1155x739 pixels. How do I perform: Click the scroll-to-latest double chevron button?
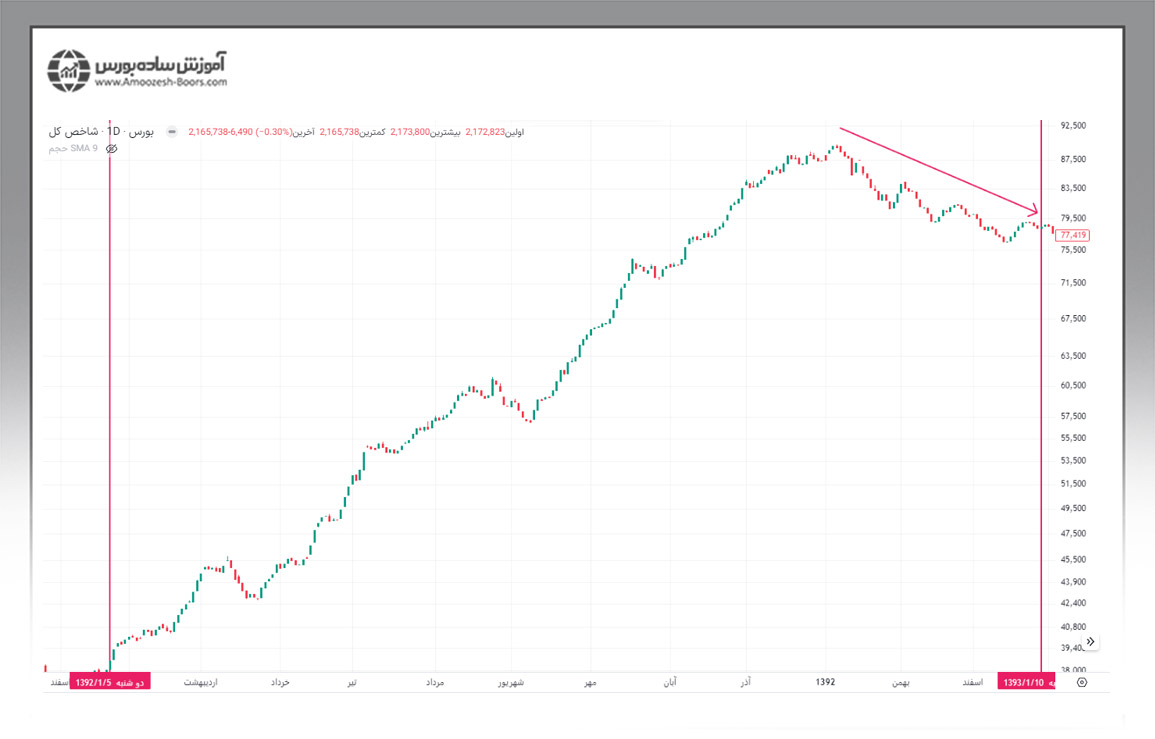1090,641
